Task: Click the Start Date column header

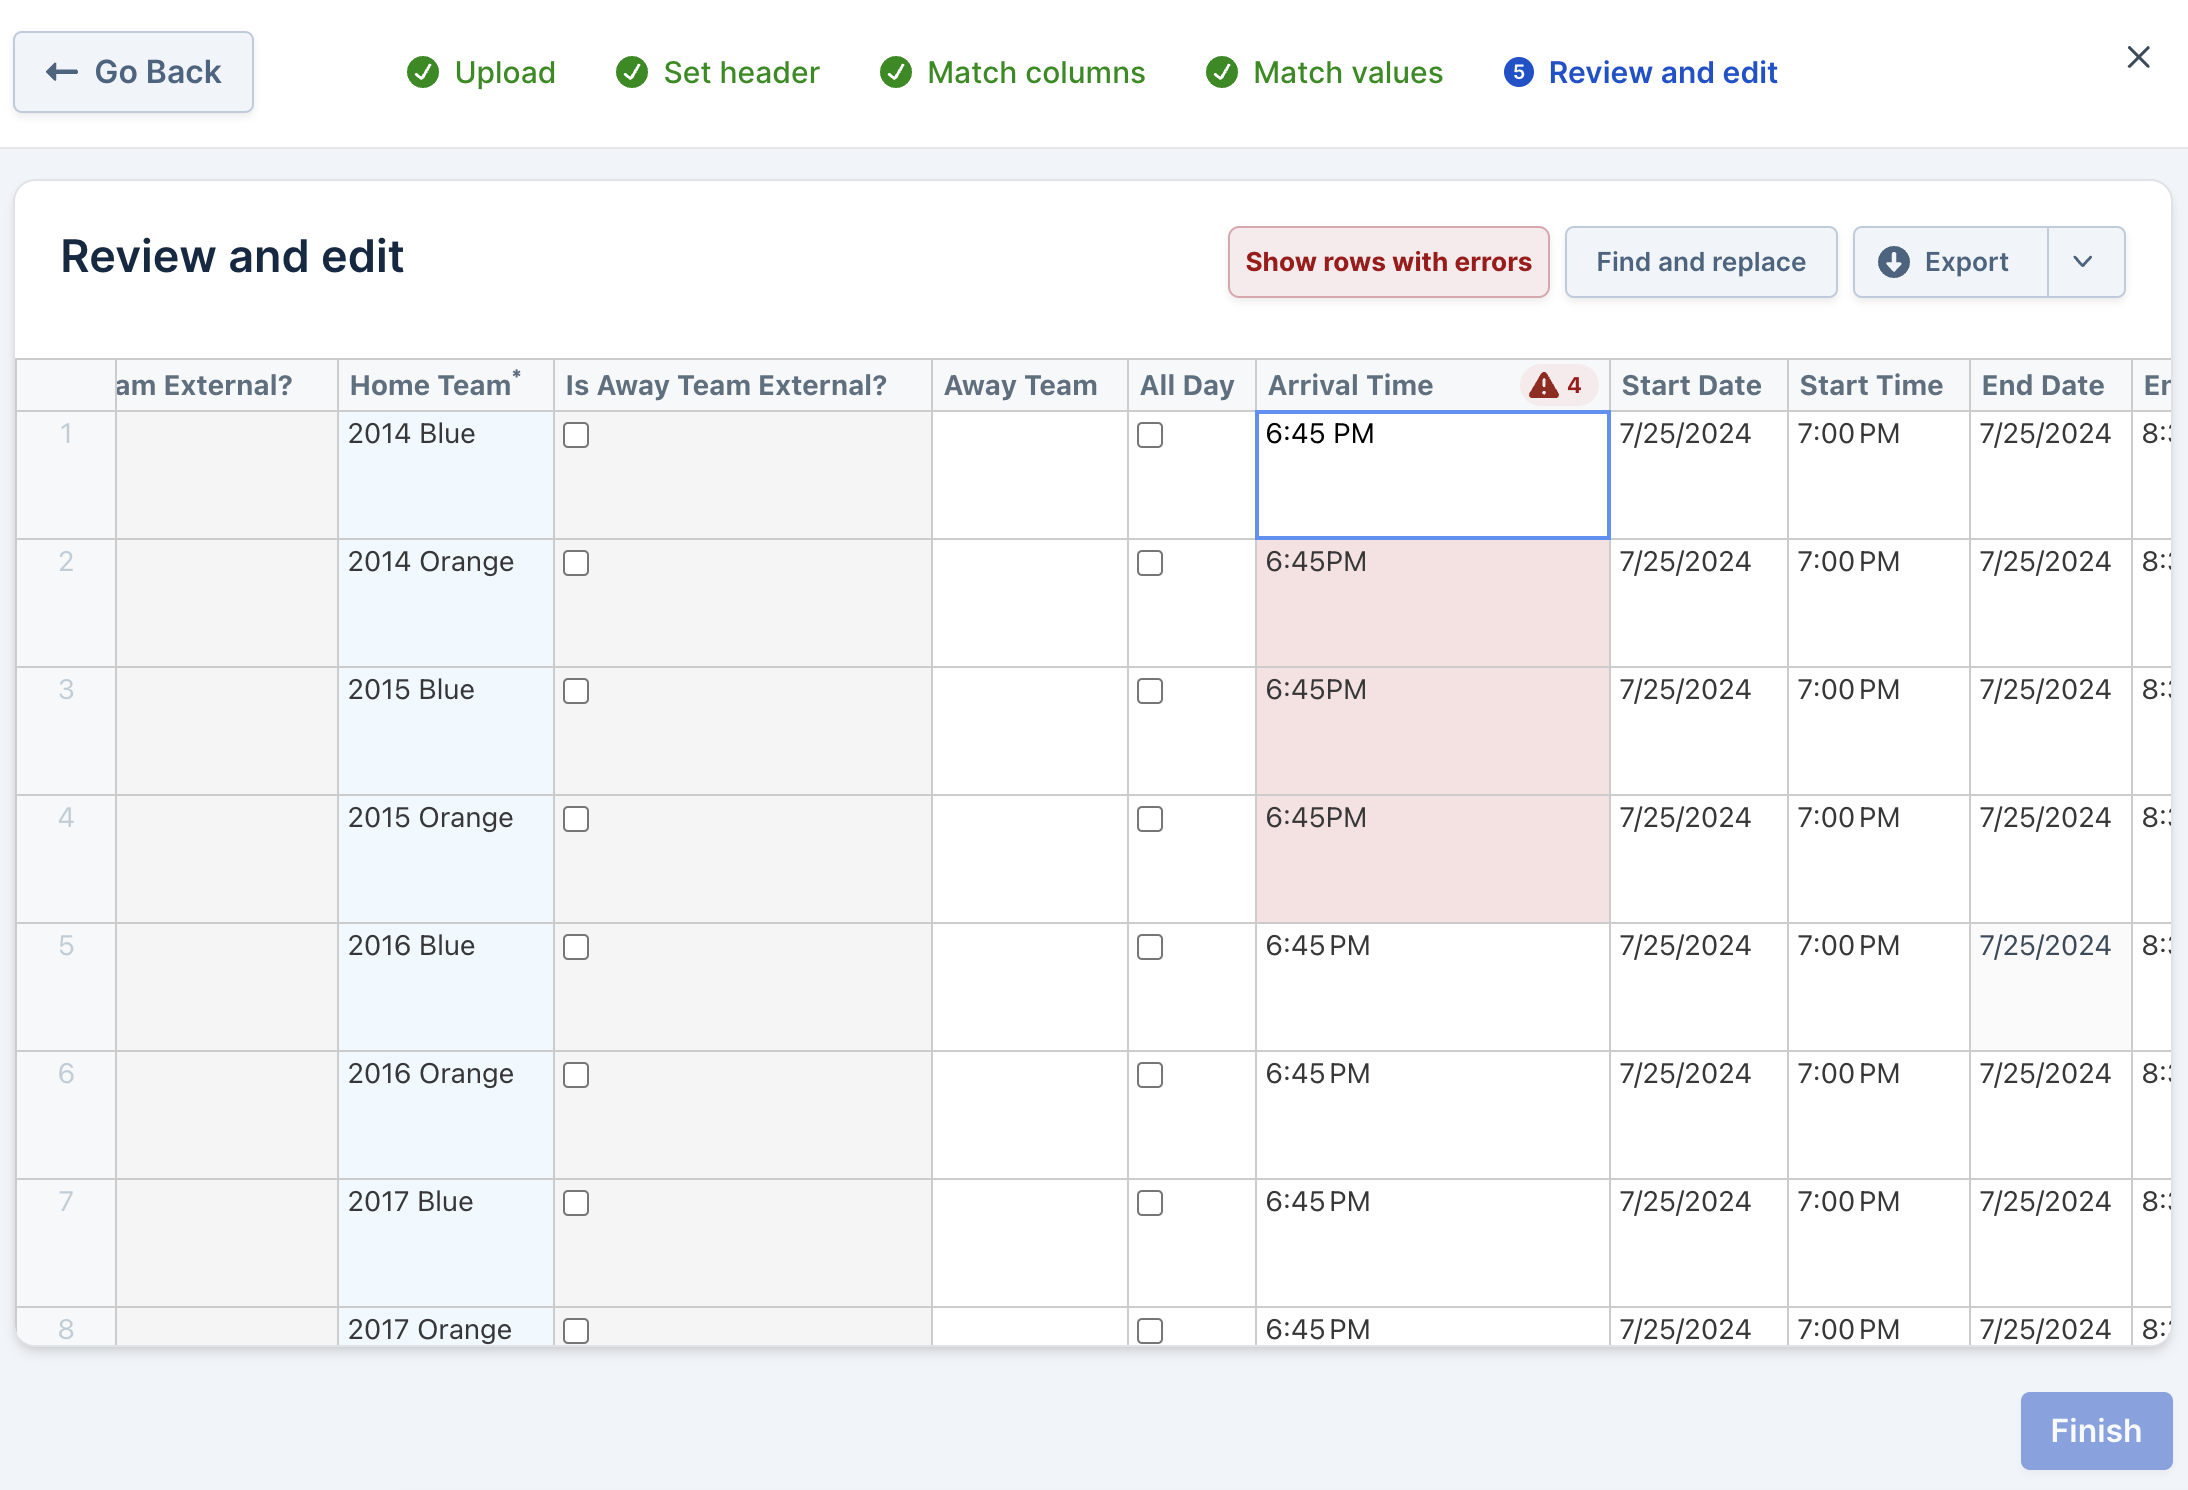Action: tap(1698, 385)
